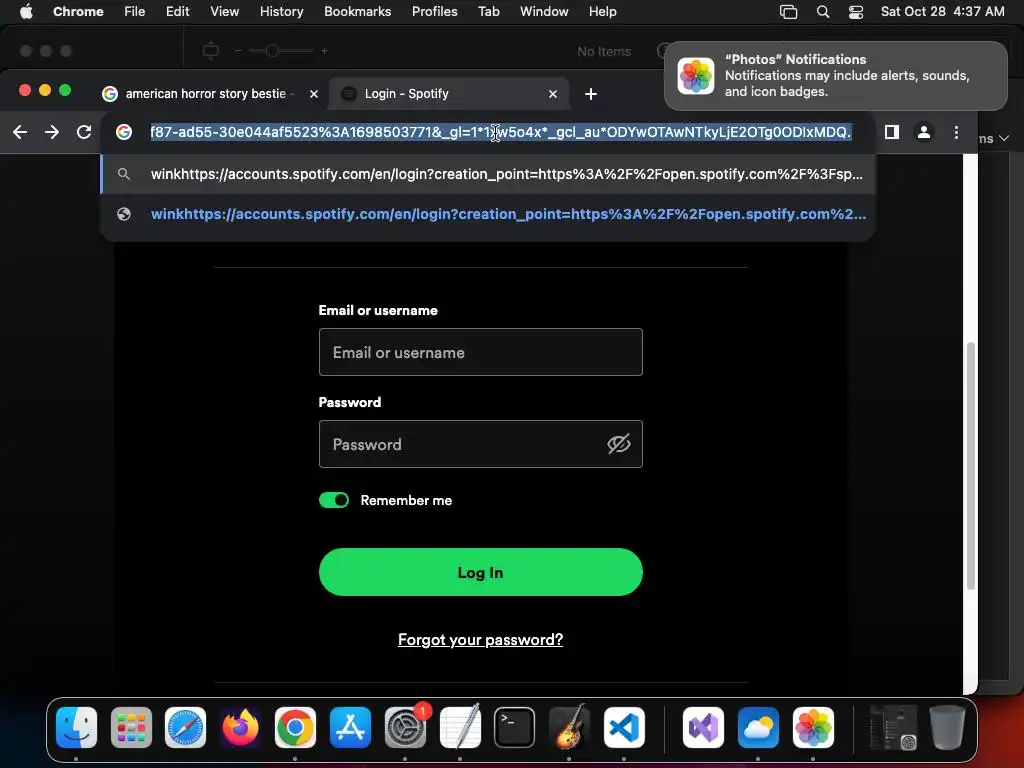Open Control Center in menu bar

[856, 12]
